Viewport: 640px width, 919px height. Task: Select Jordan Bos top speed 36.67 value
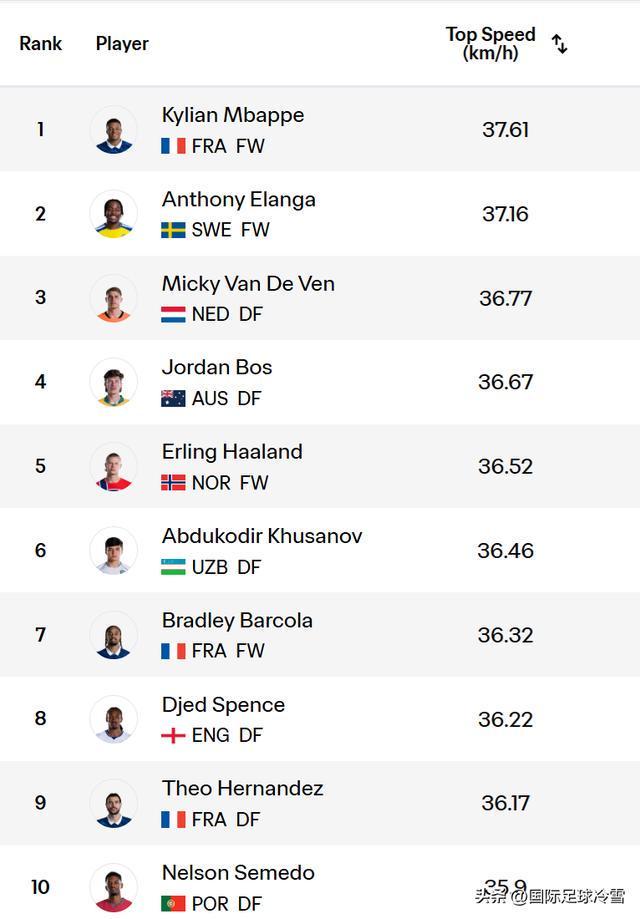click(x=505, y=382)
